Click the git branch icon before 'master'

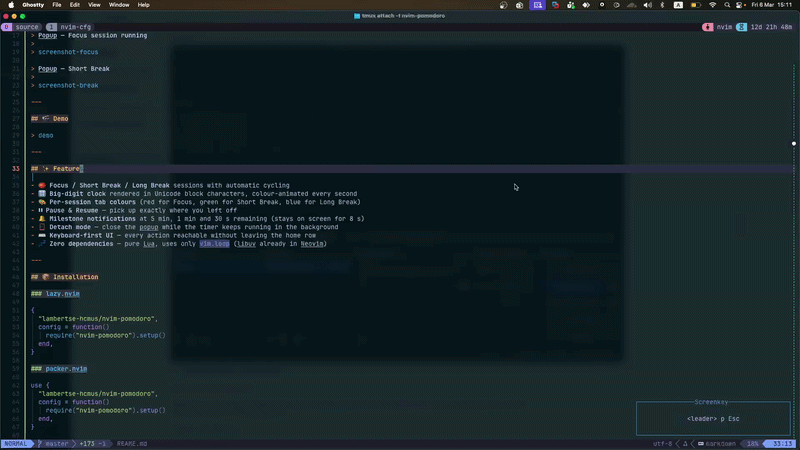click(x=40, y=444)
